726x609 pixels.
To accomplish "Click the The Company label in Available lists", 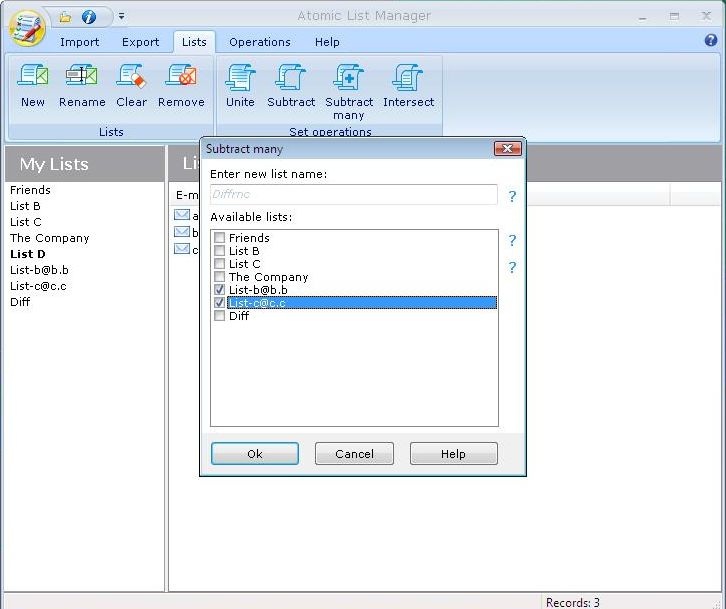I will click(x=269, y=277).
